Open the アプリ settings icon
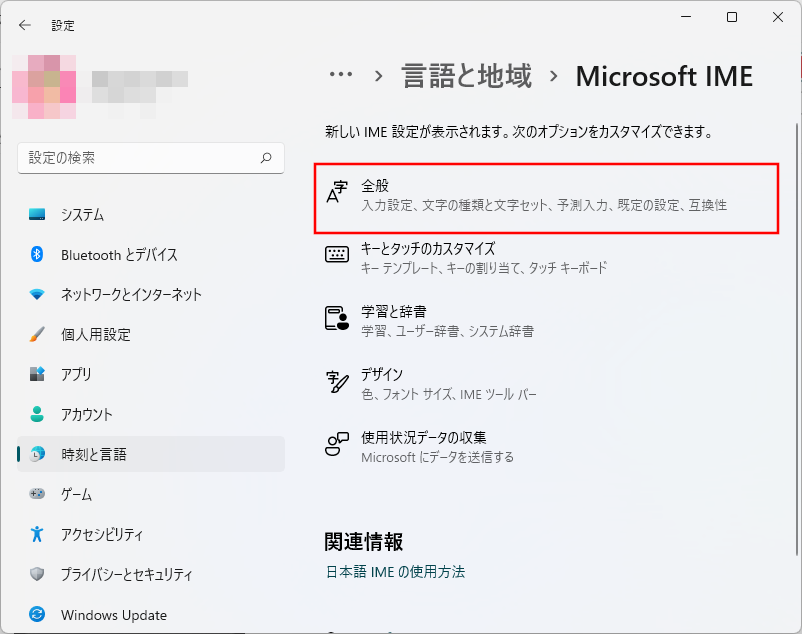Viewport: 802px width, 634px height. [x=37, y=375]
